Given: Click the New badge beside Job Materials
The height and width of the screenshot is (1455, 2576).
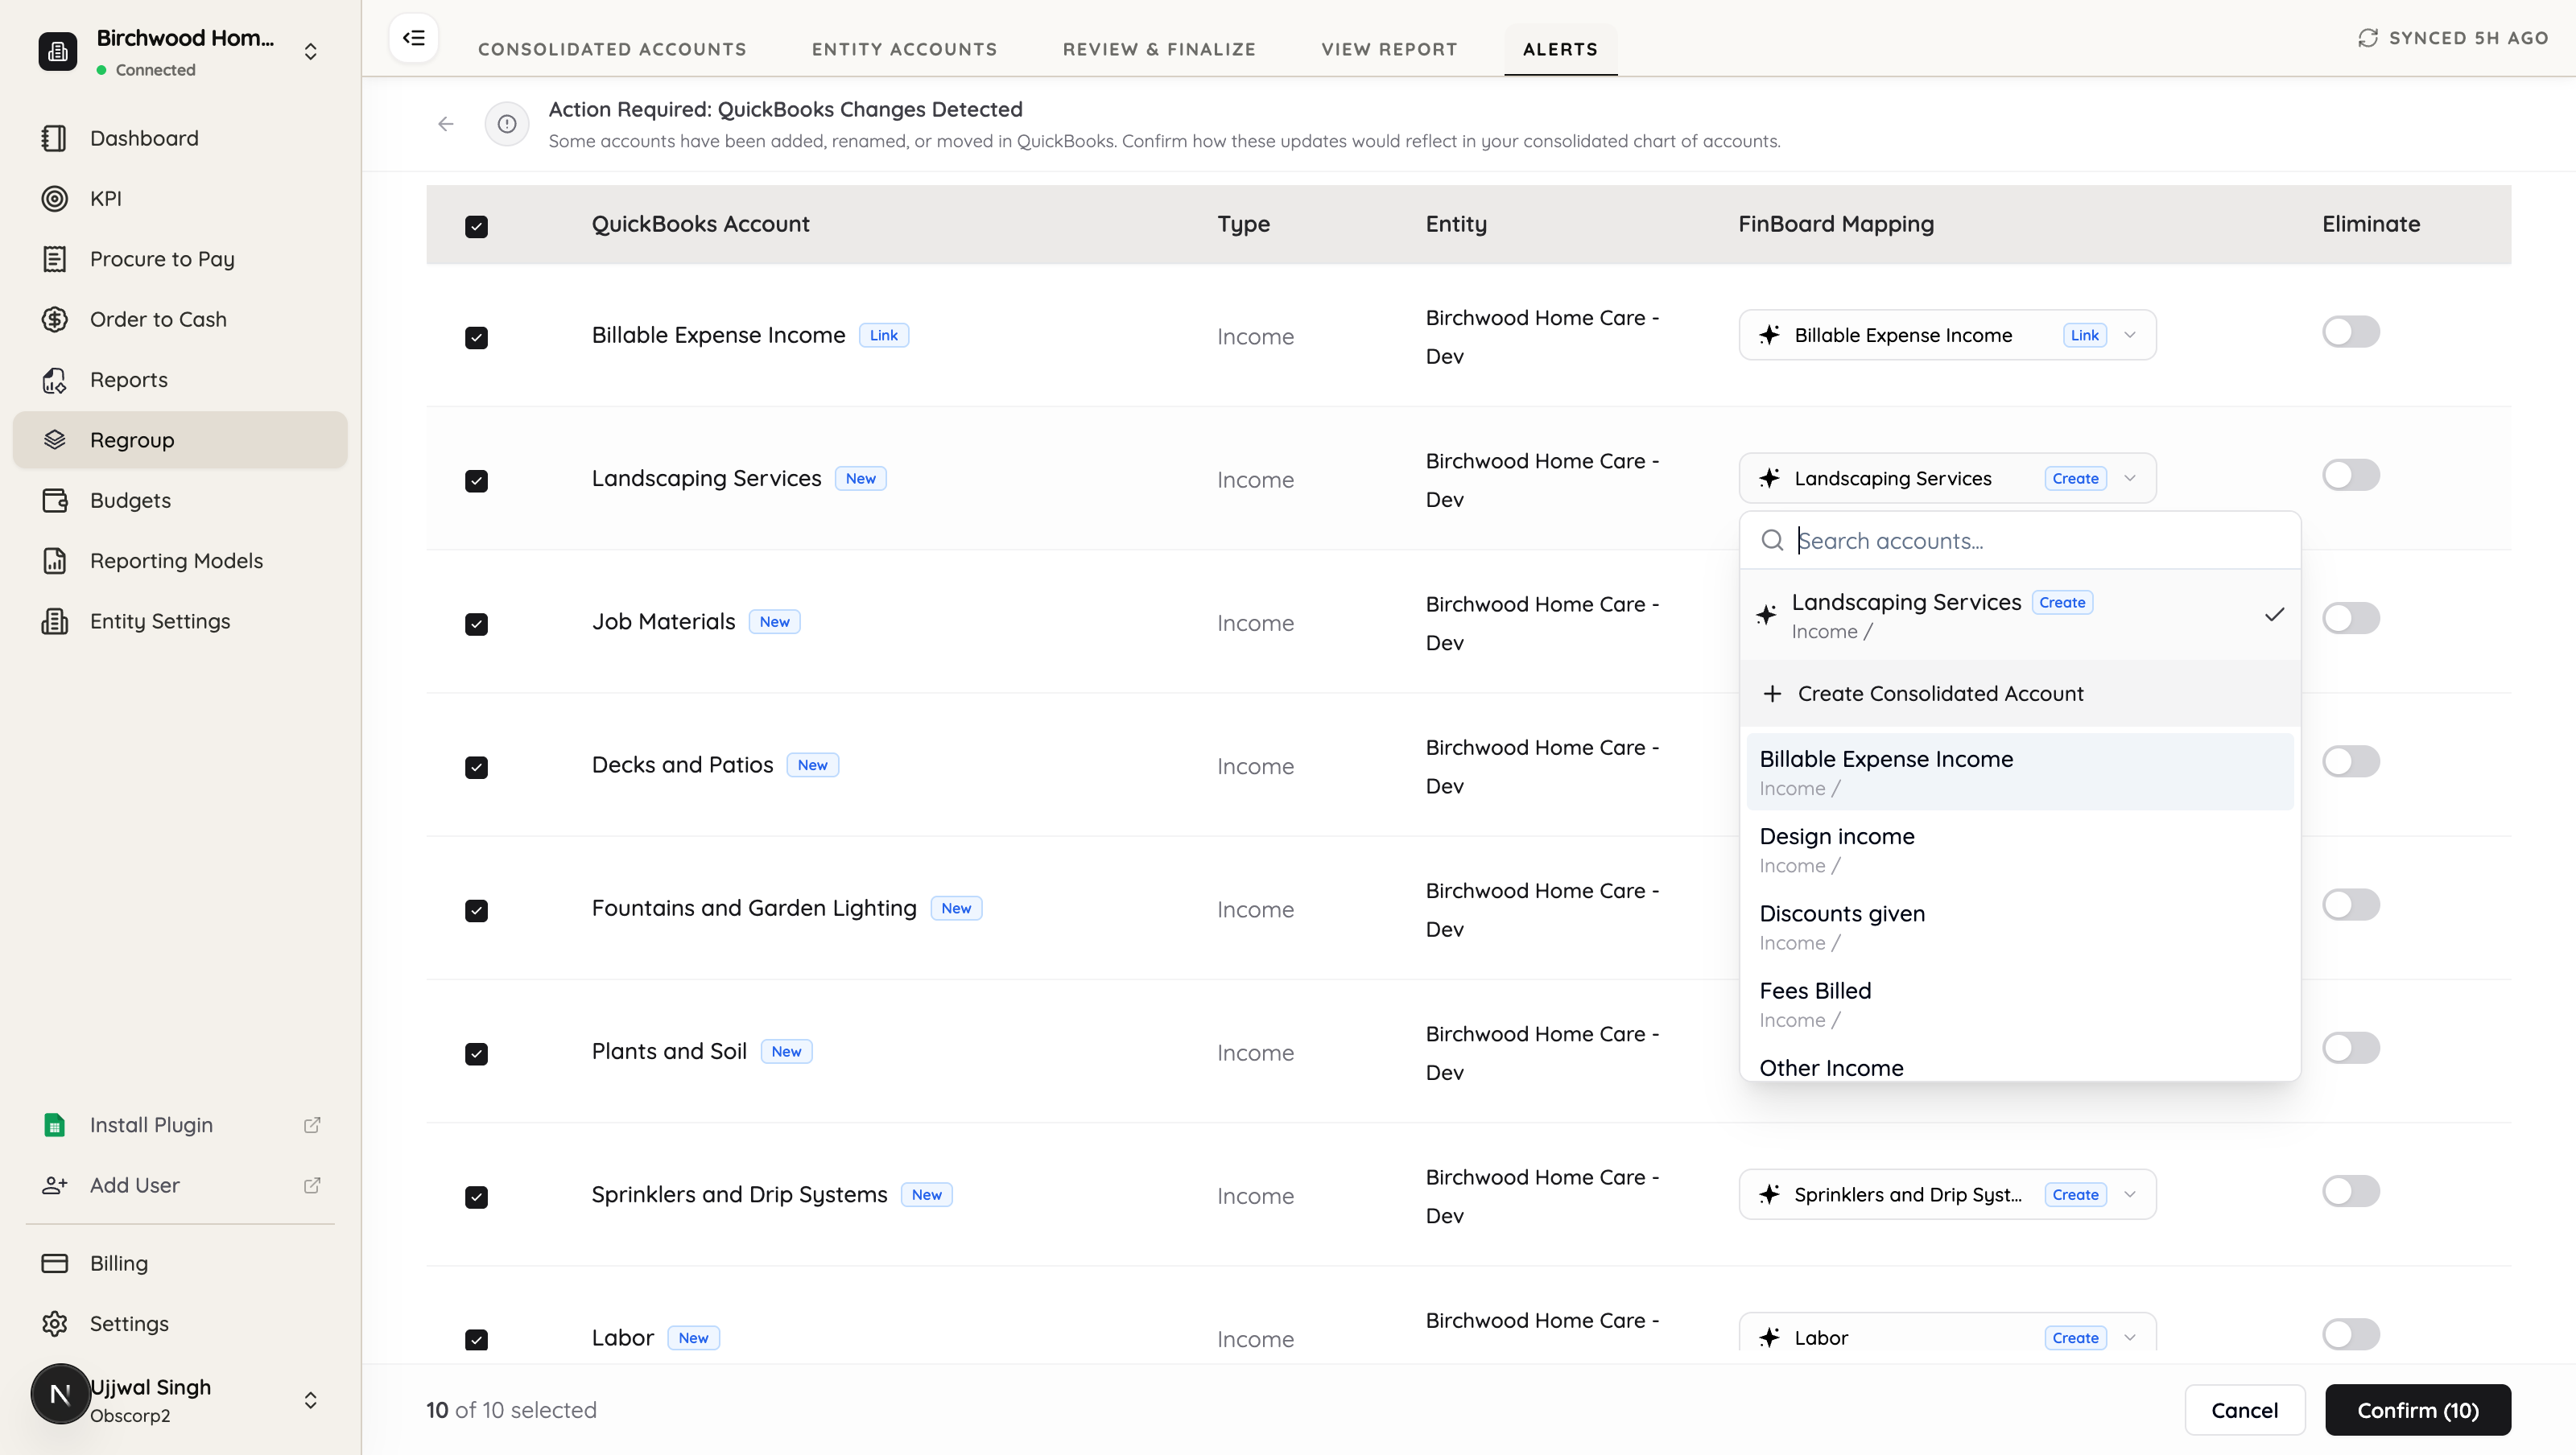Looking at the screenshot, I should click(774, 622).
